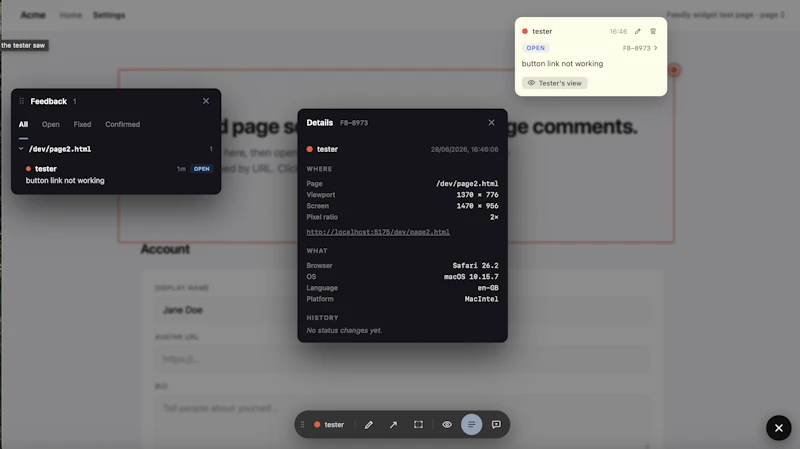Image resolution: width=800 pixels, height=449 pixels.
Task: Collapse the /dev/page2.html group
Action: pos(21,149)
